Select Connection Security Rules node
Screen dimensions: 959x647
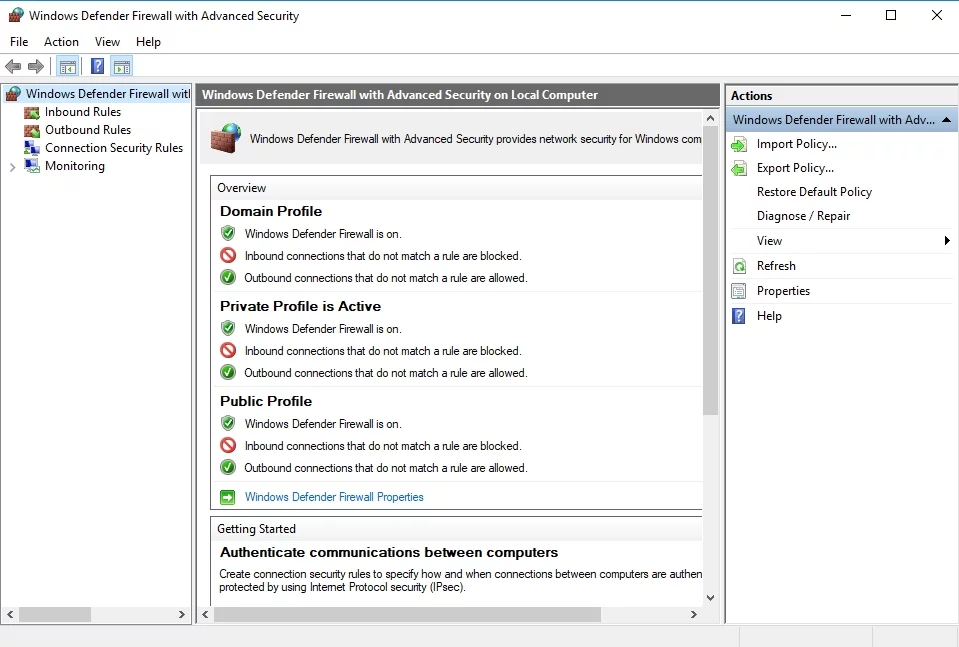click(x=113, y=148)
